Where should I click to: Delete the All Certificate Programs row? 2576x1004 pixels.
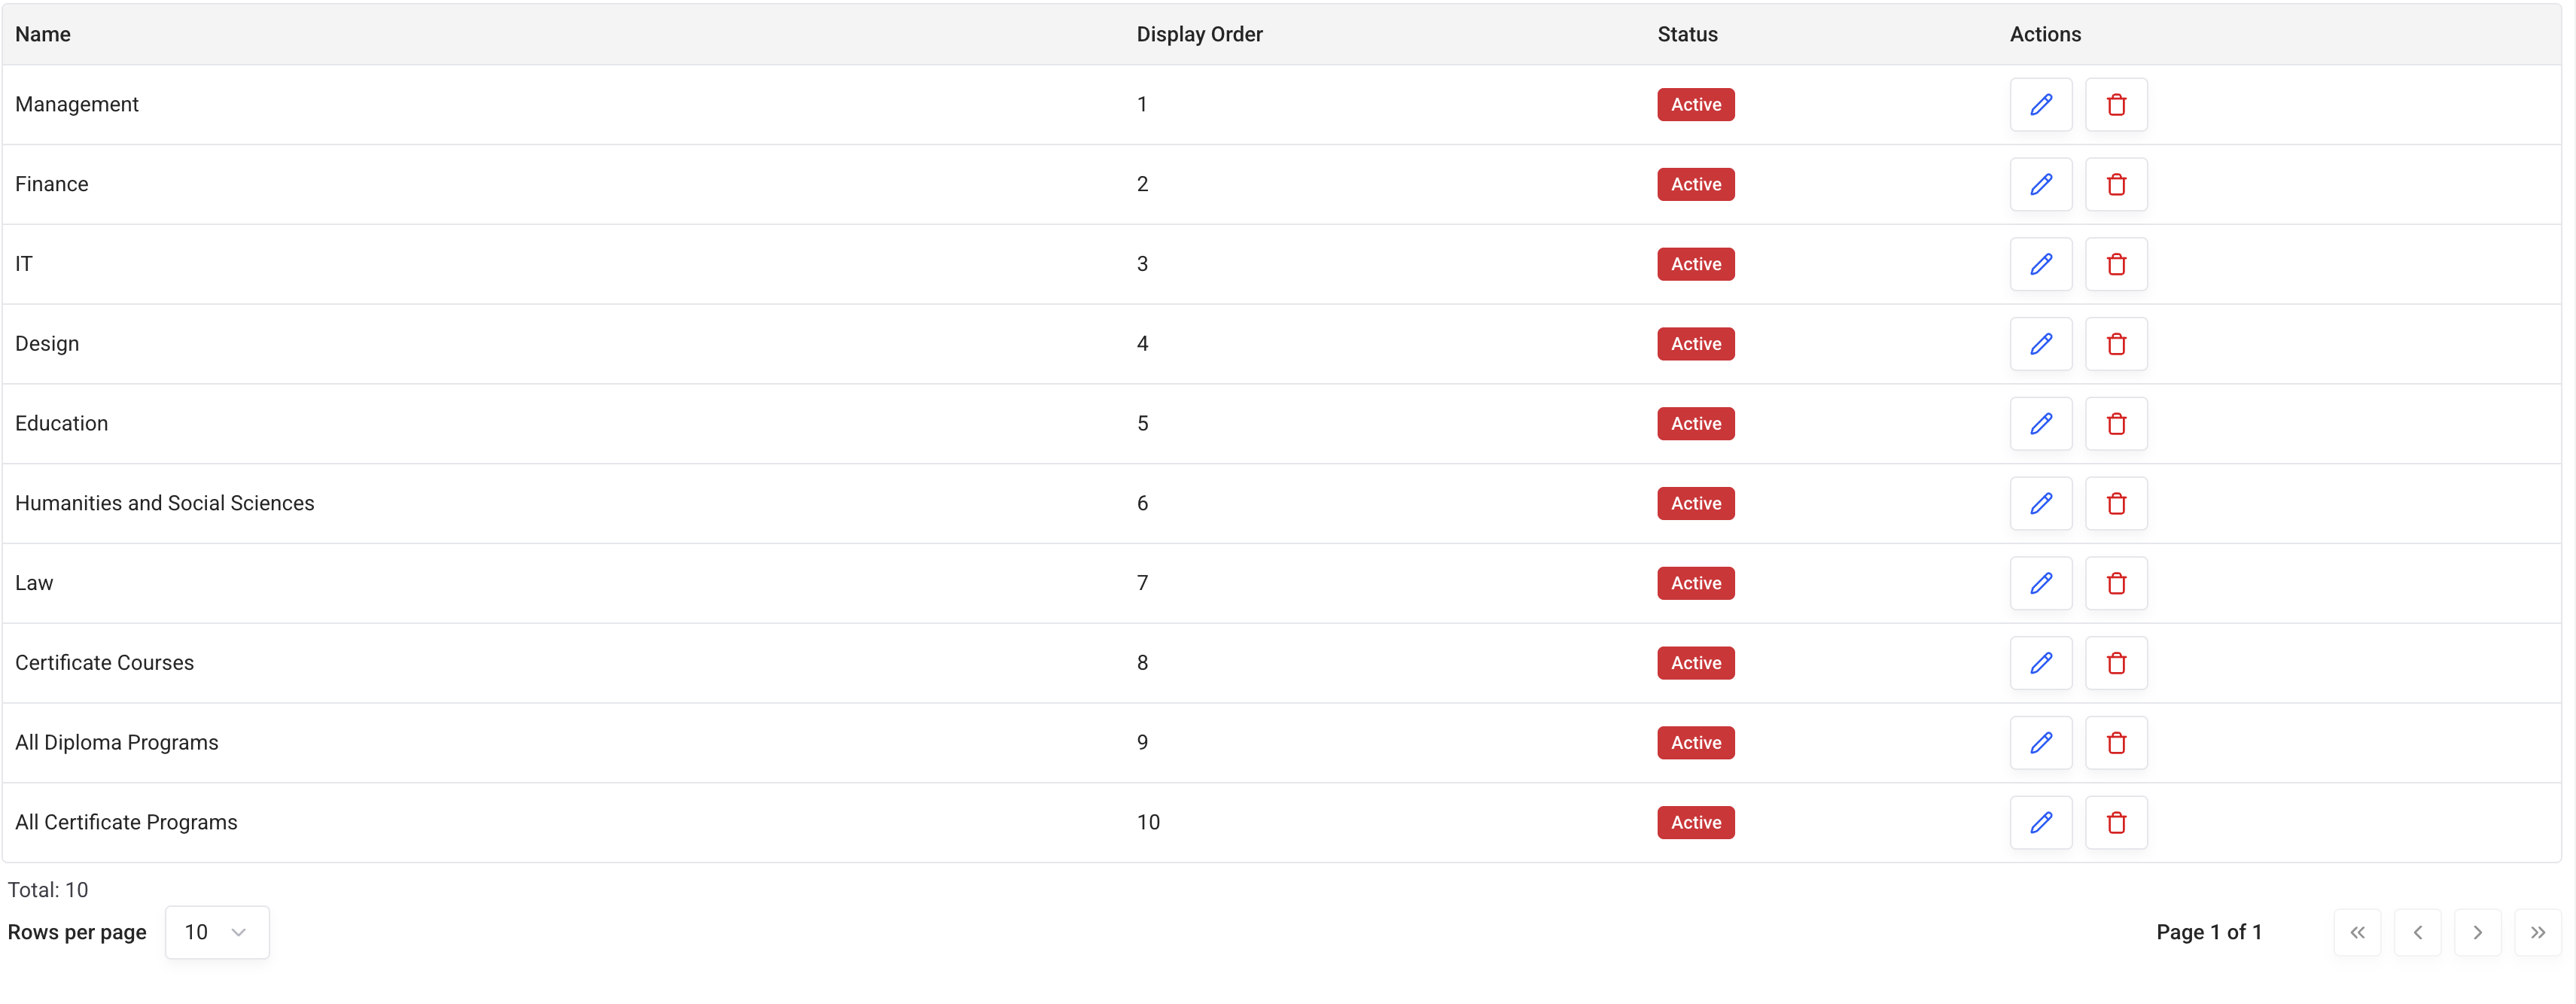click(x=2116, y=823)
